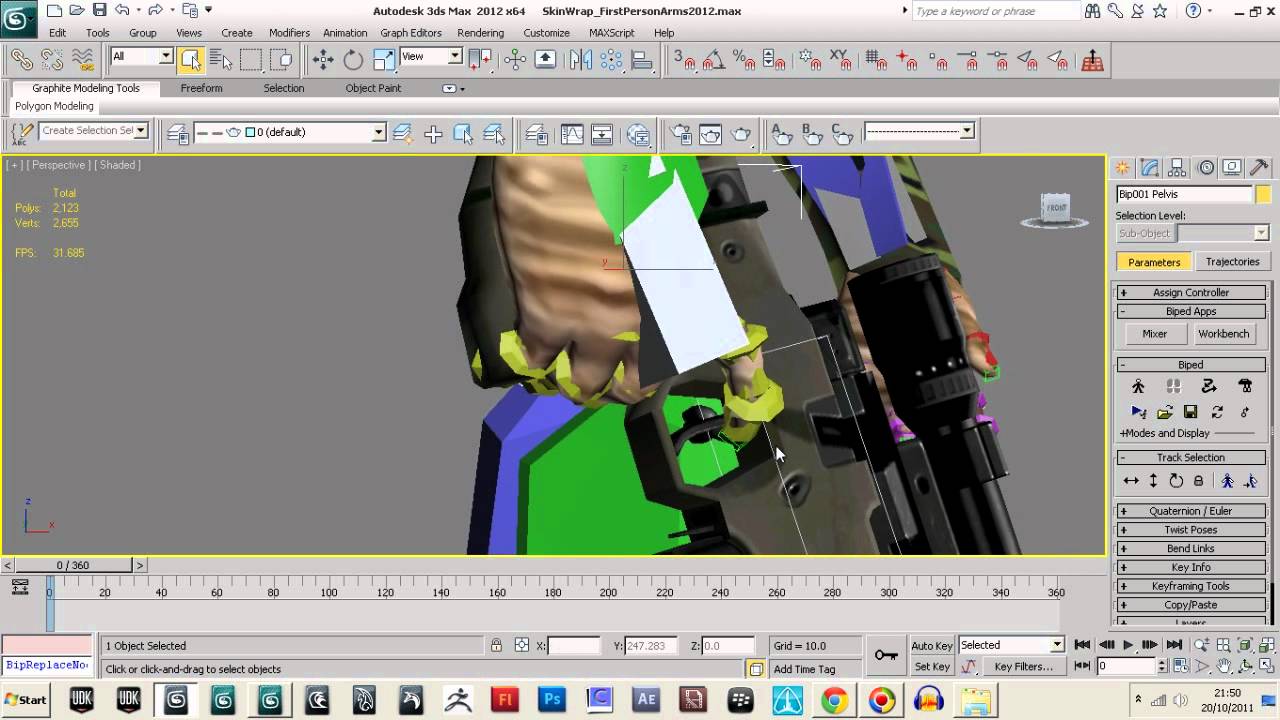The height and width of the screenshot is (720, 1280).
Task: Activate the Select Object tool
Action: pos(190,60)
